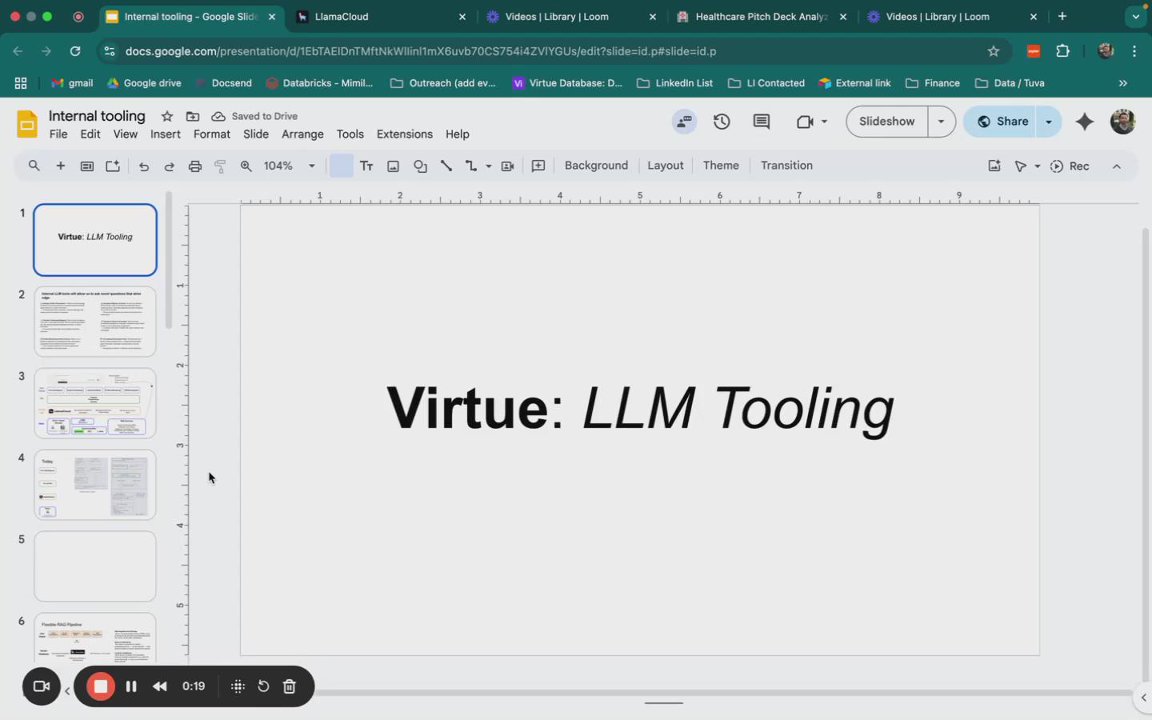1152x720 pixels.
Task: Open the Format menu
Action: pyautogui.click(x=212, y=134)
